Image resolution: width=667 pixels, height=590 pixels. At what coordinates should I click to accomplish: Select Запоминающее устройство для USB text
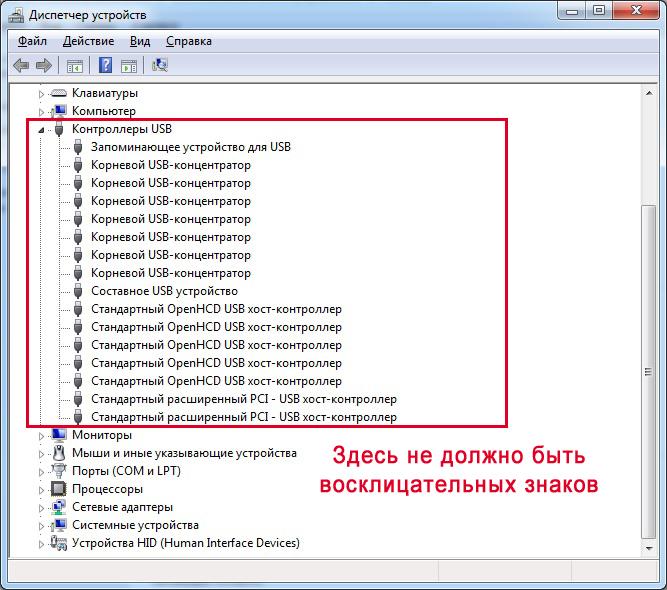coord(191,147)
